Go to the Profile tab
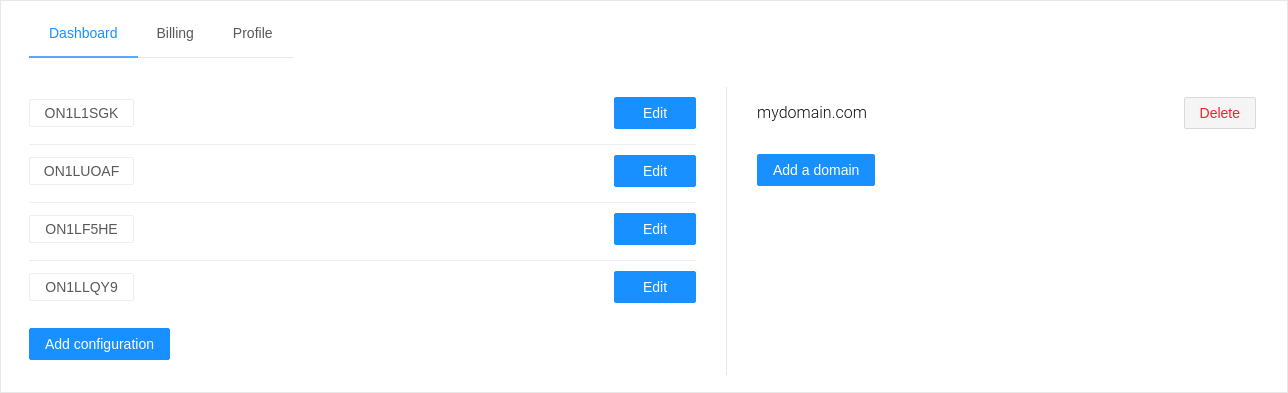Image resolution: width=1288 pixels, height=393 pixels. point(252,33)
